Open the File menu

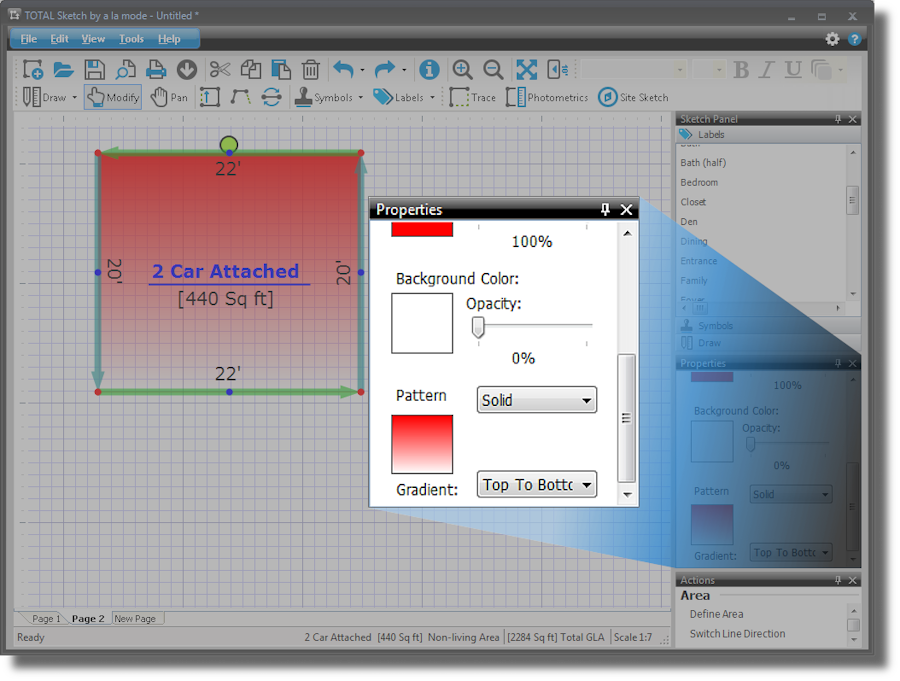click(x=29, y=39)
